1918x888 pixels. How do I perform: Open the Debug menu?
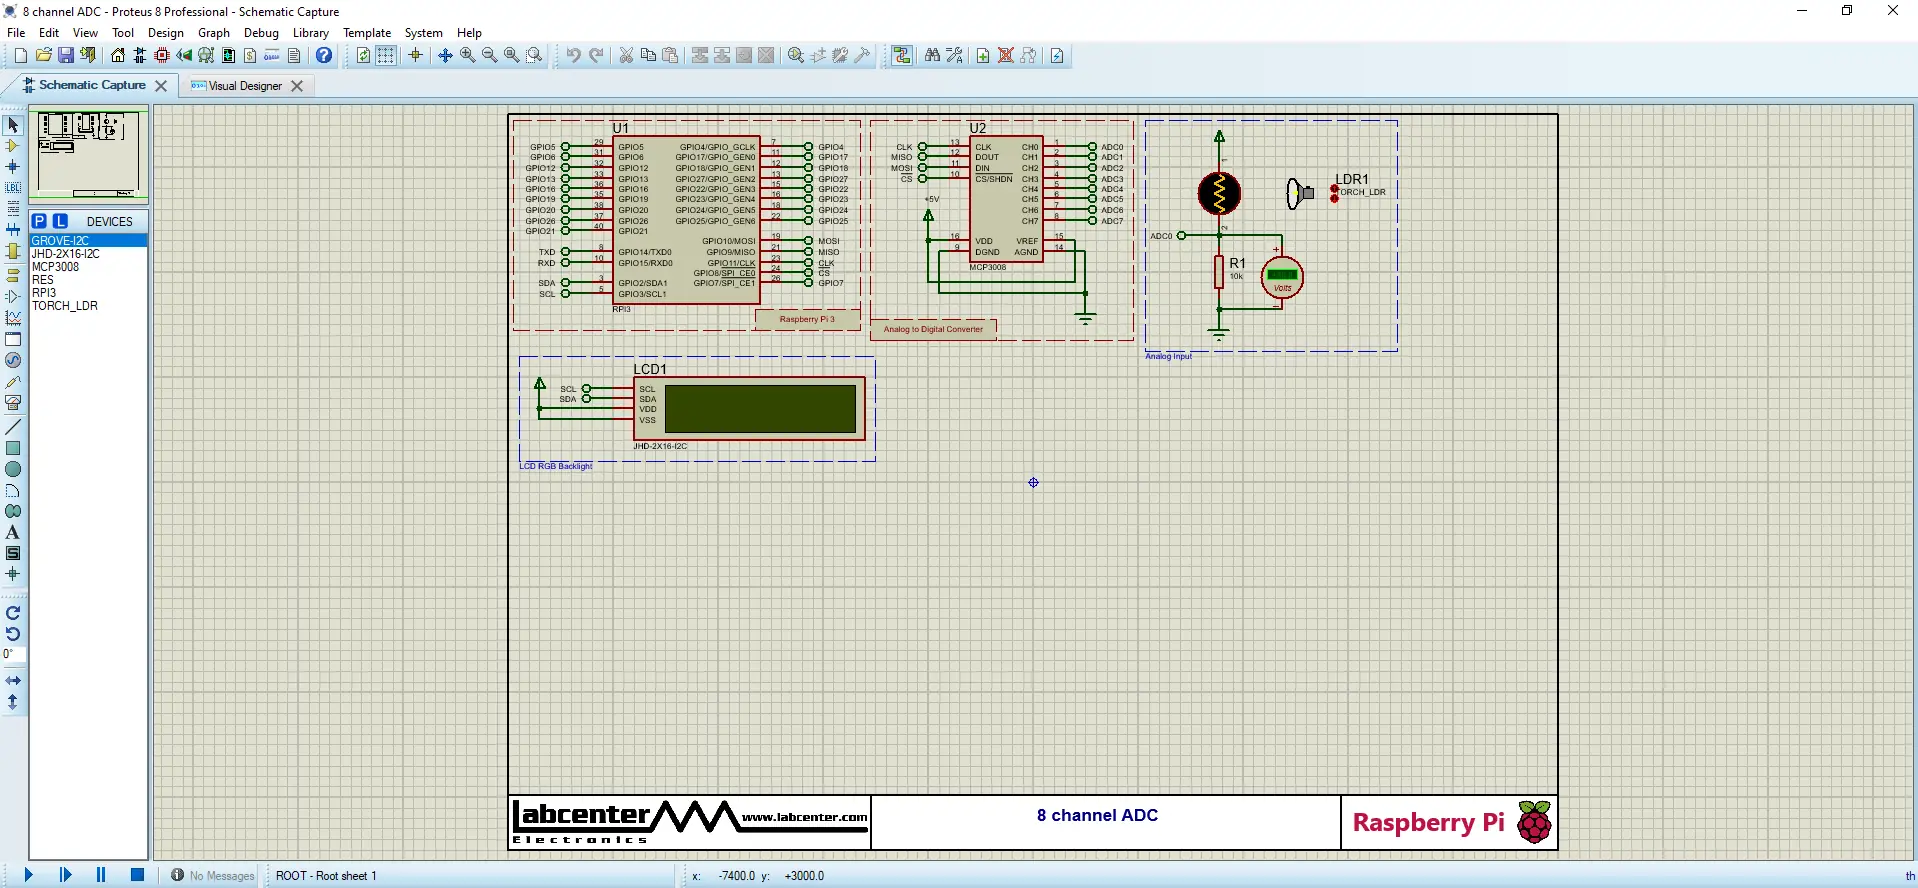(x=261, y=33)
